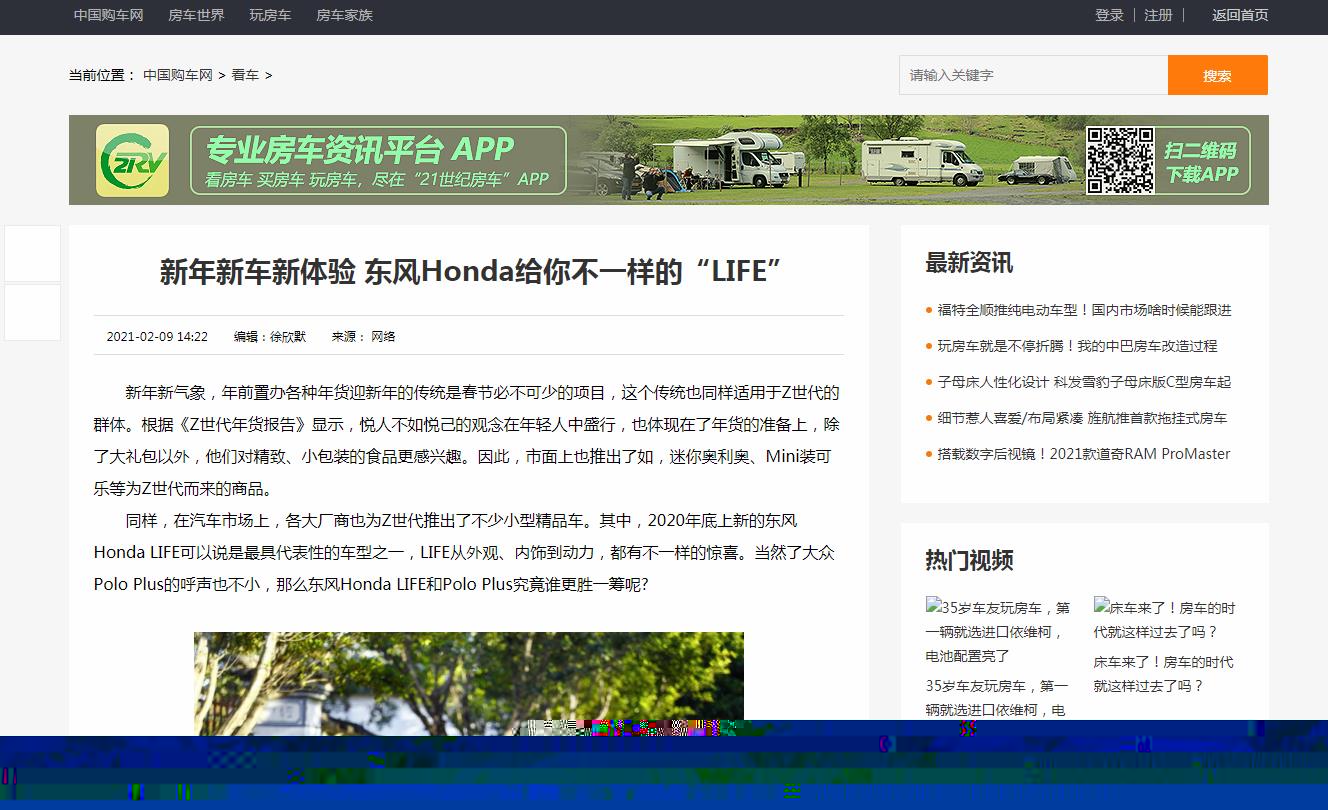Click the 登录 login link
1328x810 pixels.
pyautogui.click(x=1109, y=15)
